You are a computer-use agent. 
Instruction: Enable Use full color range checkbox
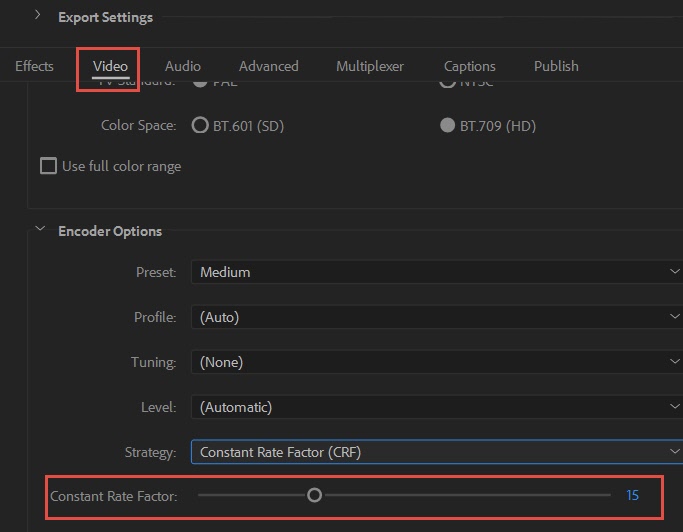pos(48,166)
